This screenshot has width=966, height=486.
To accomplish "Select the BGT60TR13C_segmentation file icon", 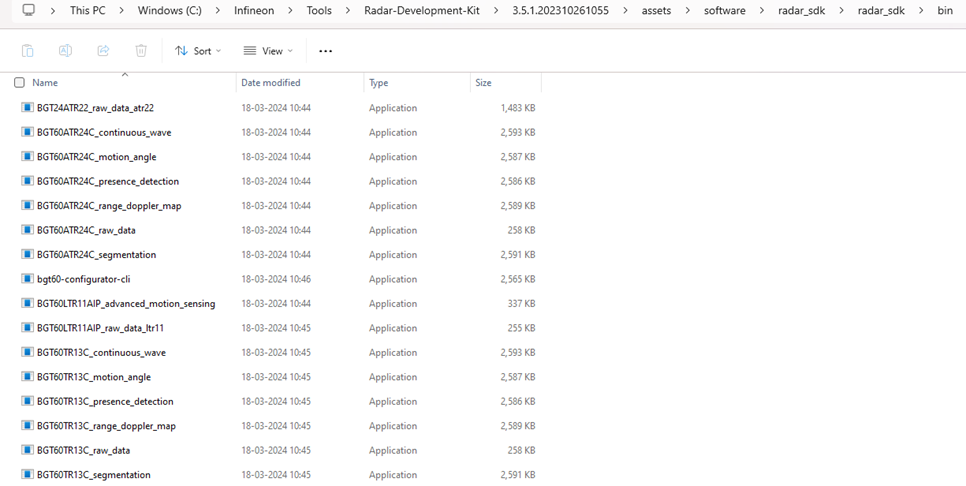I will tap(27, 475).
